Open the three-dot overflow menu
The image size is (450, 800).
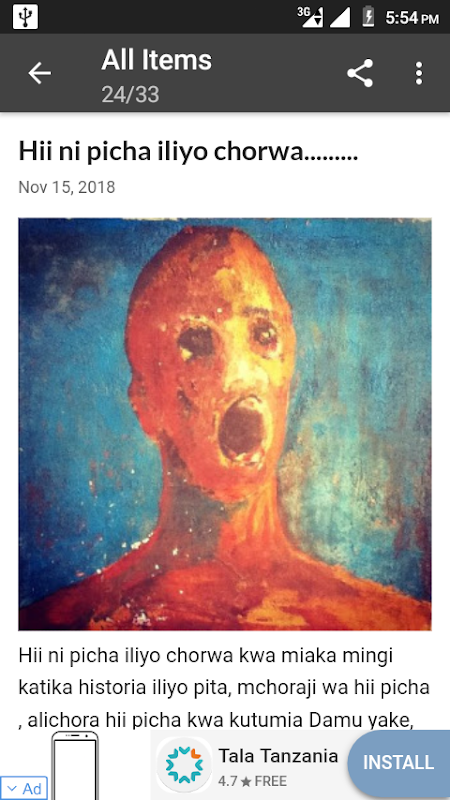click(x=419, y=73)
